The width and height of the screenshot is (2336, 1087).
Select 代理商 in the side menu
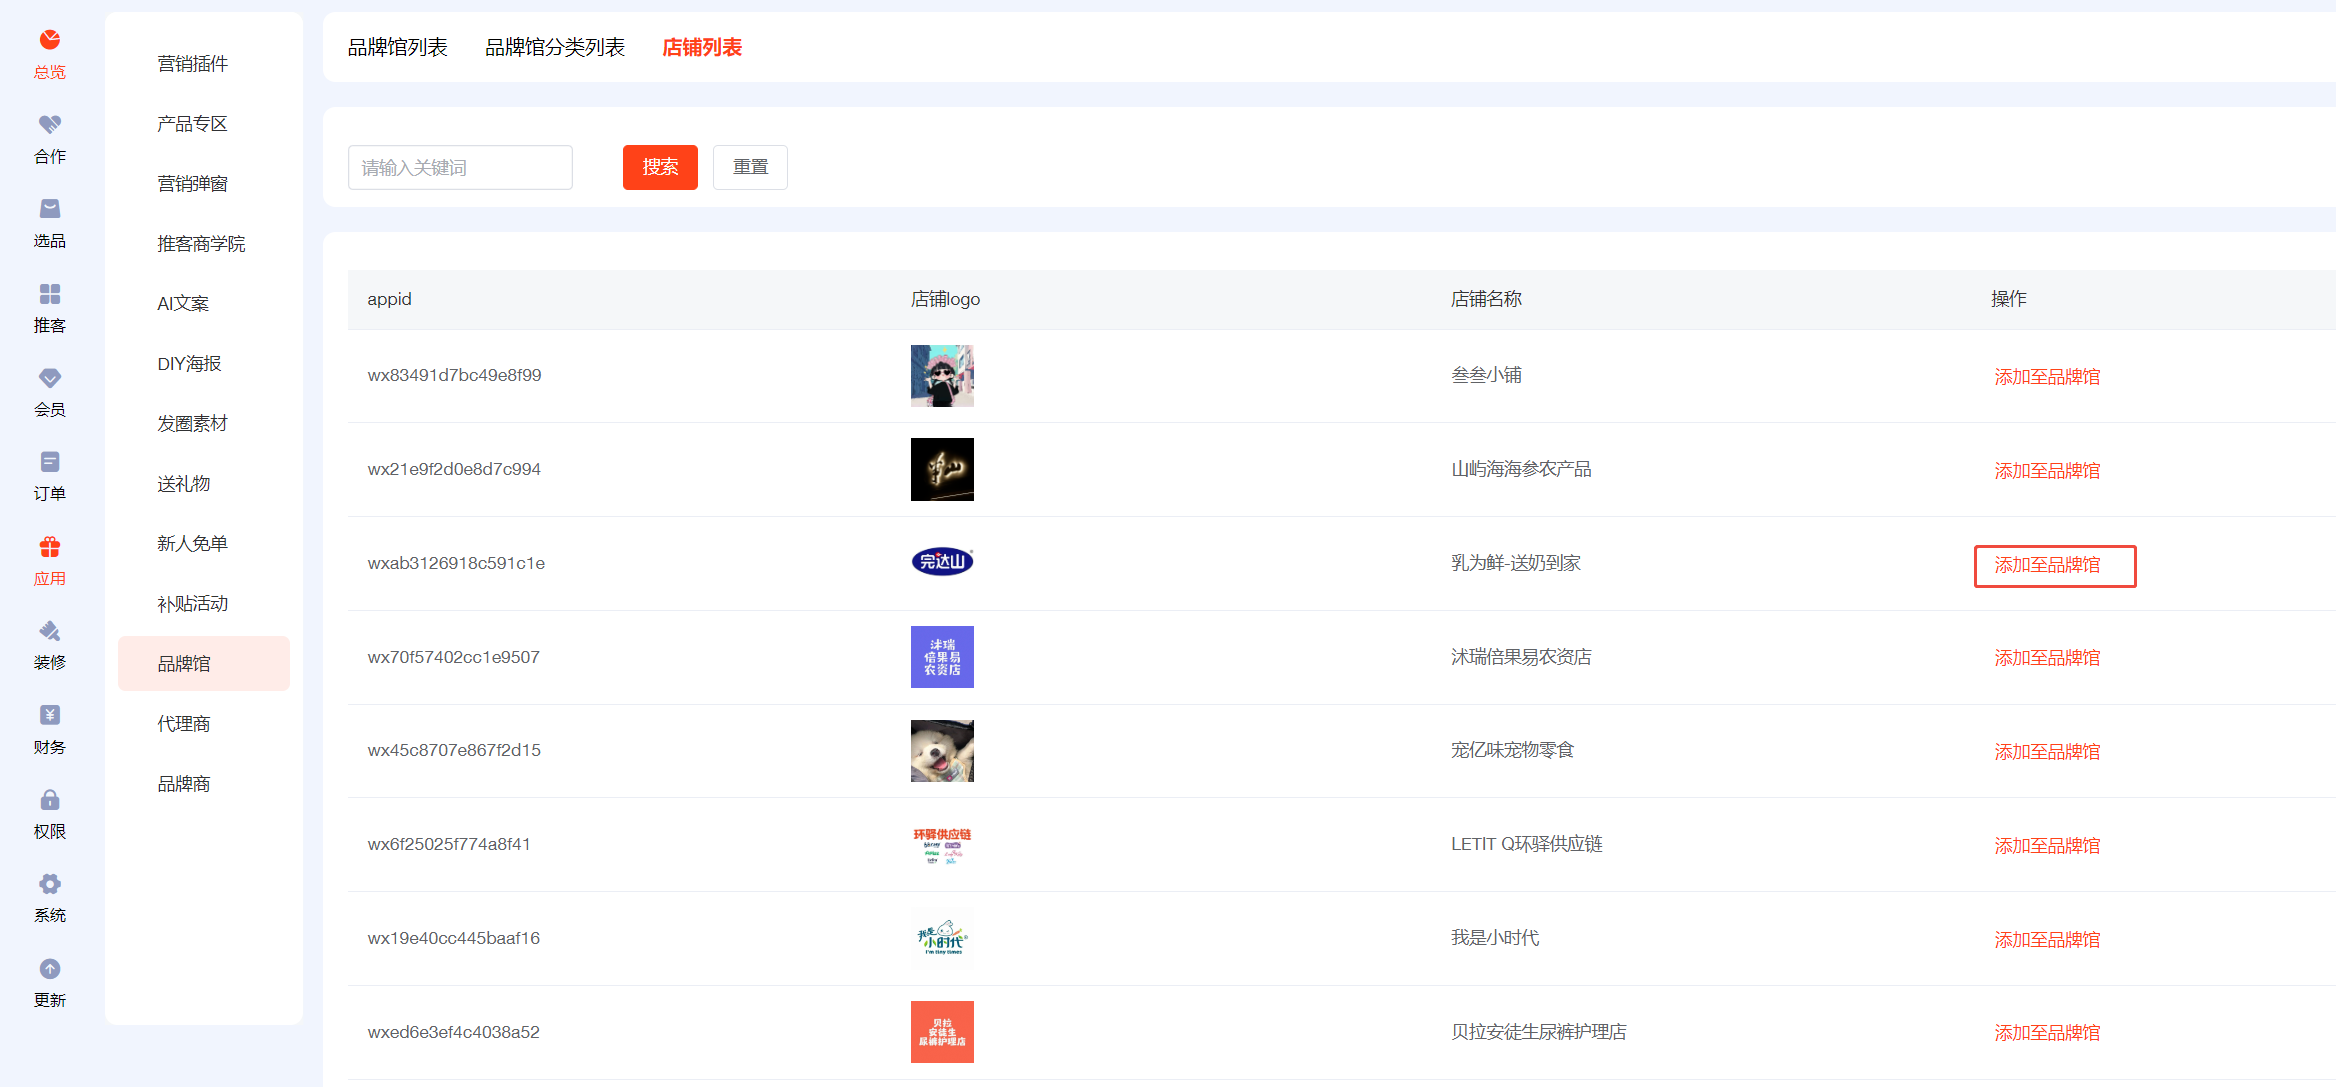184,724
